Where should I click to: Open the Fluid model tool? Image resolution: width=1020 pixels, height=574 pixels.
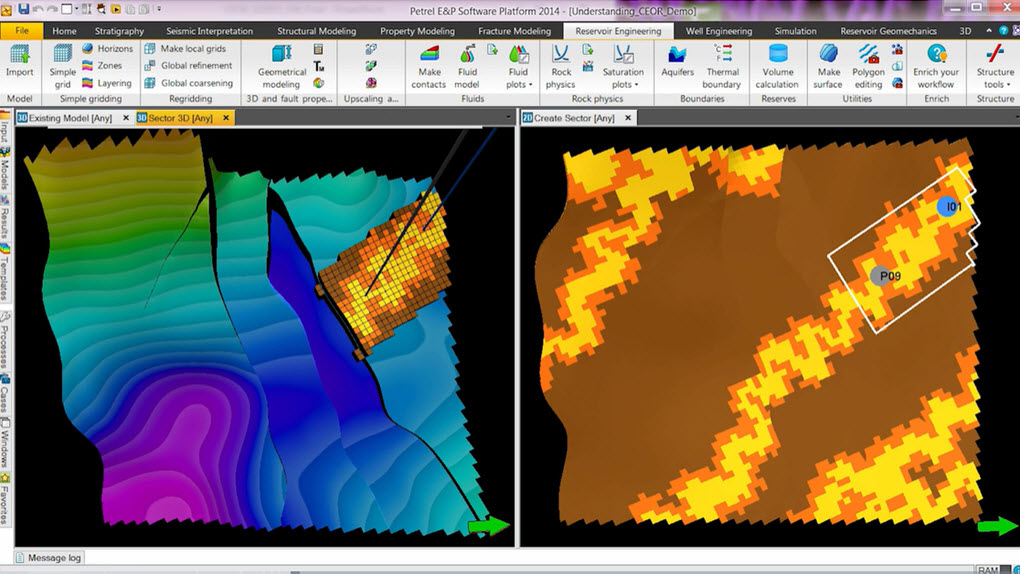click(467, 66)
